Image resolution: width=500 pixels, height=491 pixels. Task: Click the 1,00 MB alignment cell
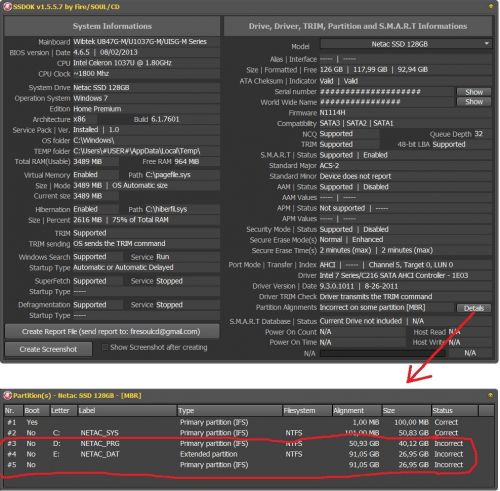(366, 422)
